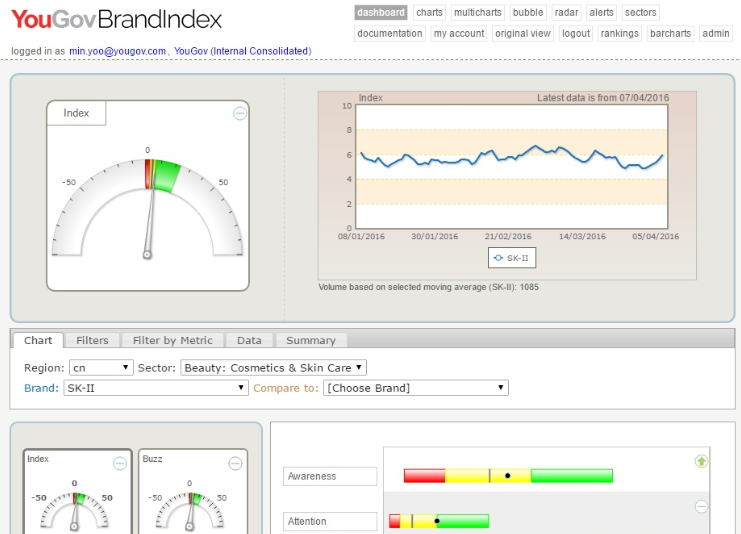Viewport: 741px width, 534px height.
Task: Click the large Index gauge dial
Action: pos(147,207)
